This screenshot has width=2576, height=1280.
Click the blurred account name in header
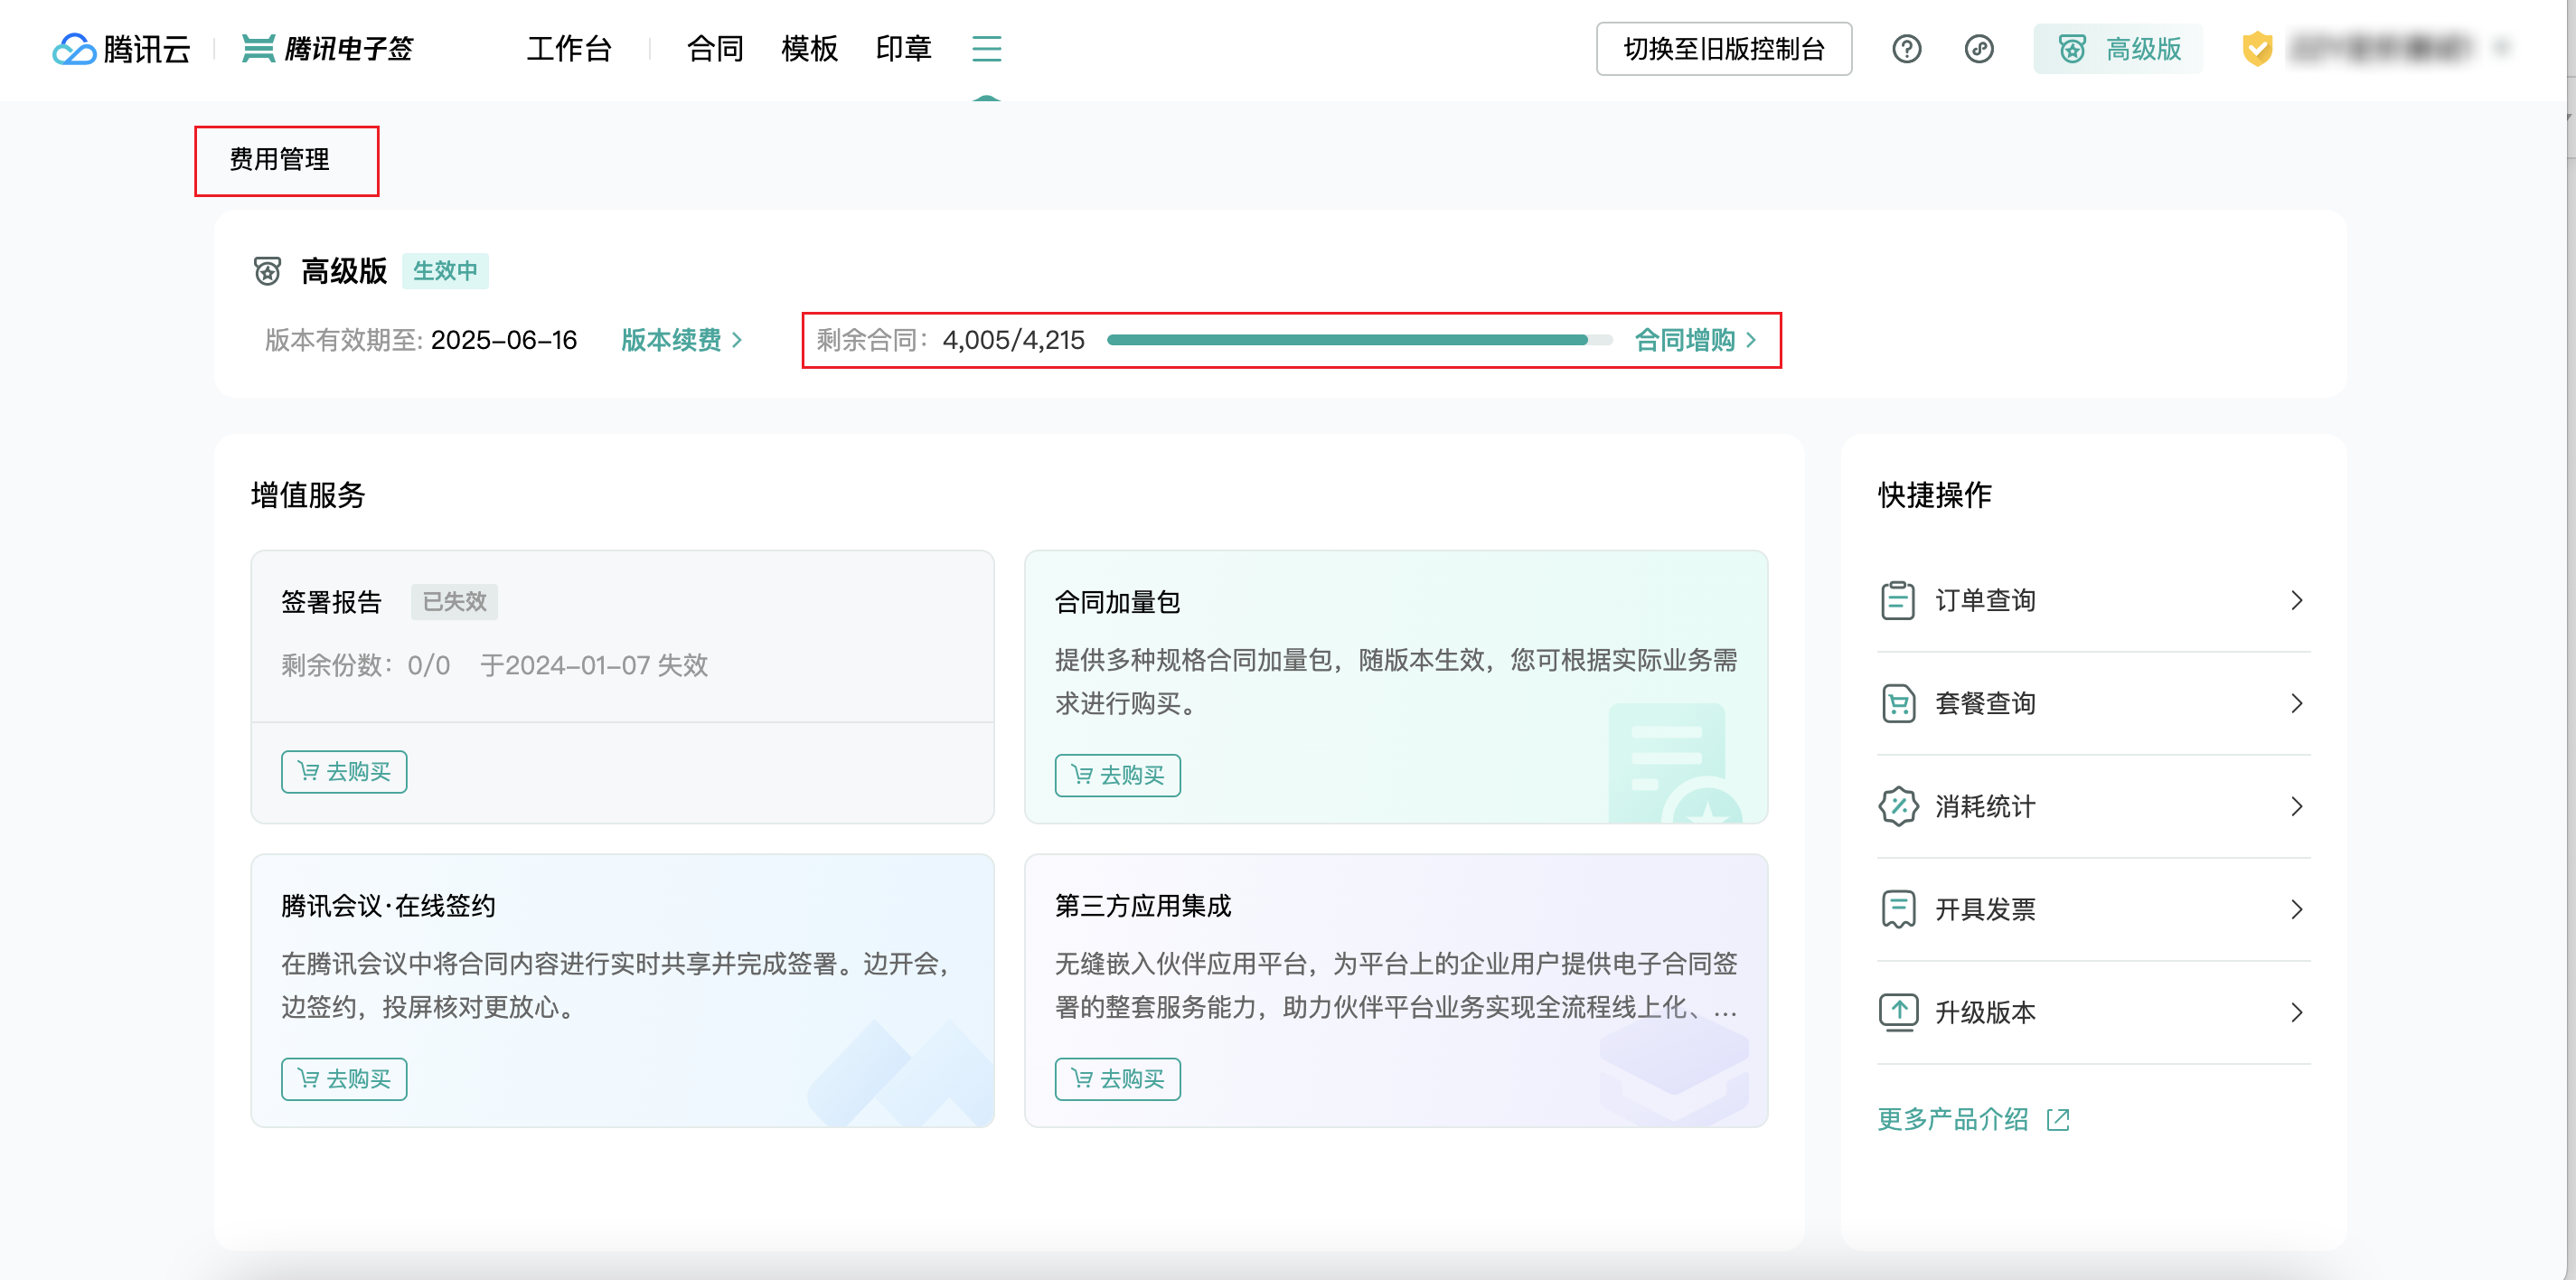tap(2380, 47)
